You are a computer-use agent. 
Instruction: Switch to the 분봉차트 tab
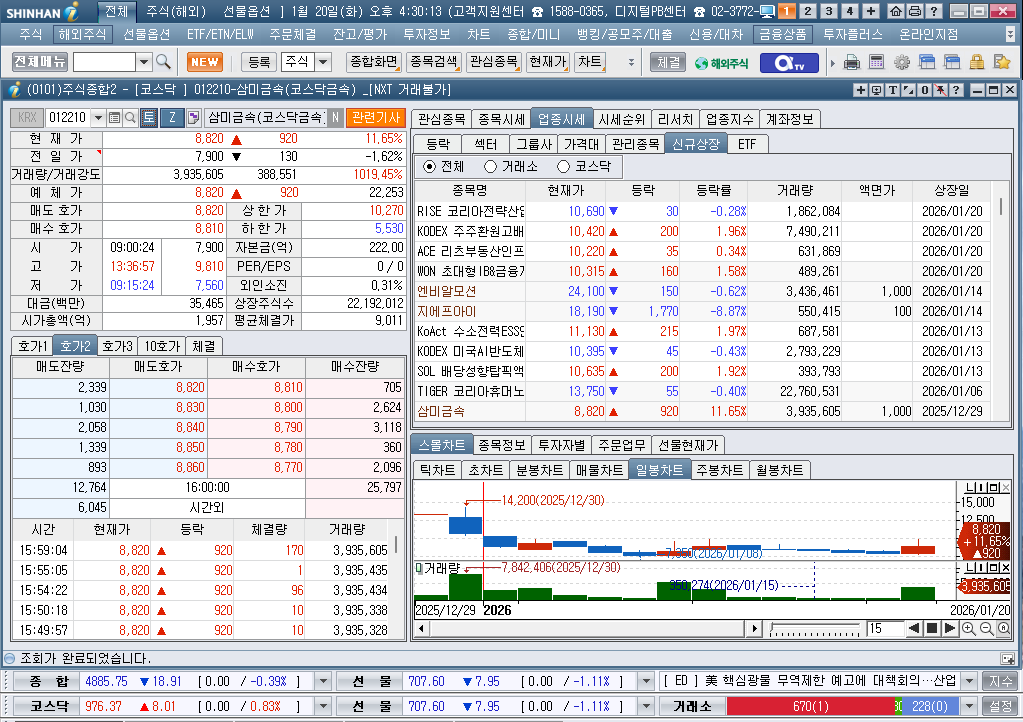tap(540, 470)
